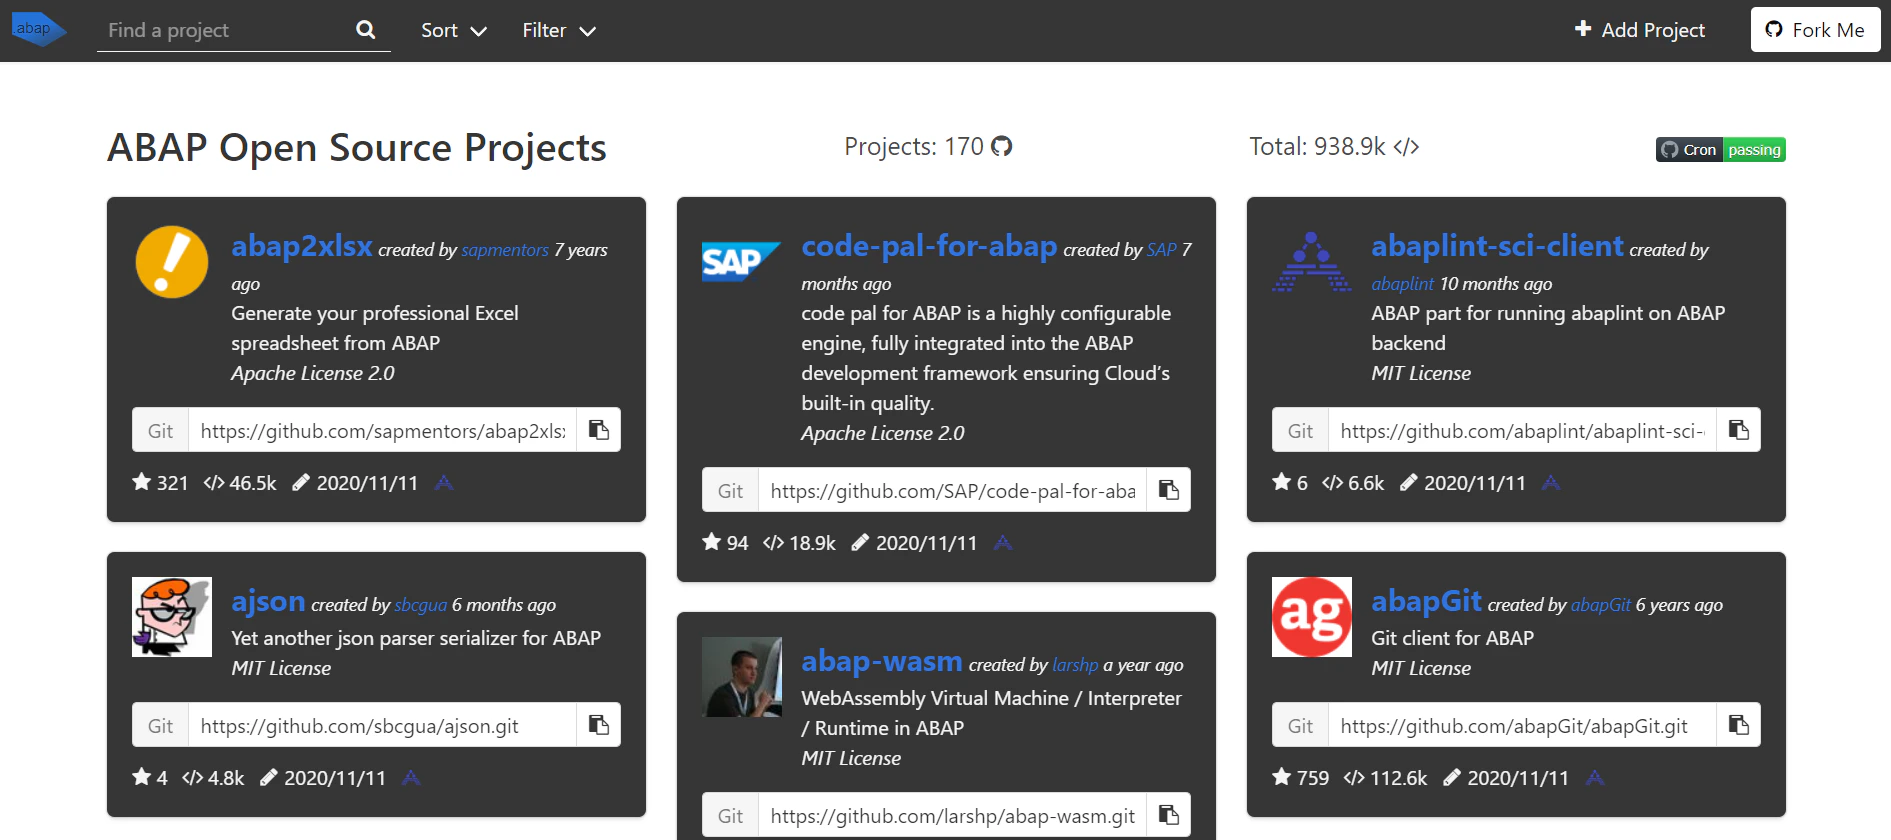Open the abaplint-sci-client project link
1891x840 pixels.
[x=1497, y=246]
